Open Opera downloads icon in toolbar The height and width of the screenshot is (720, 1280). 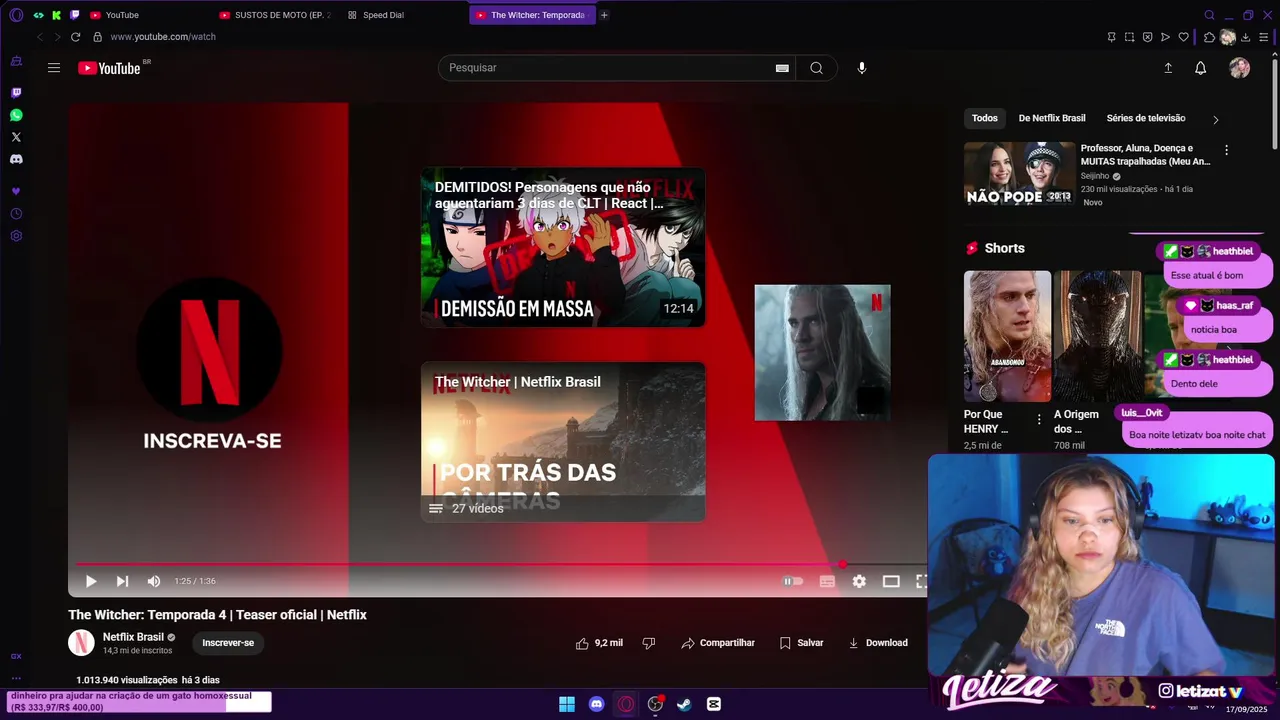coord(1246,37)
